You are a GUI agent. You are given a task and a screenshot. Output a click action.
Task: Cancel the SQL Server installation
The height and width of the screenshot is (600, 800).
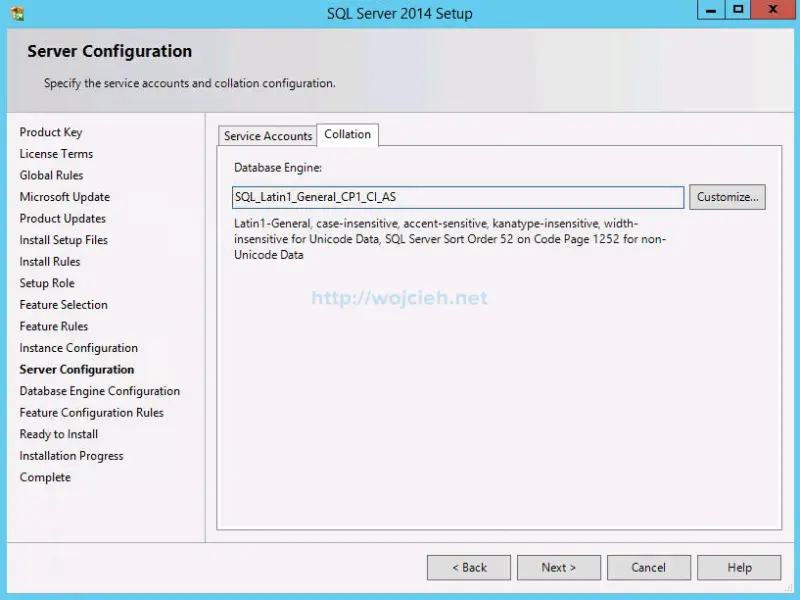coord(648,567)
